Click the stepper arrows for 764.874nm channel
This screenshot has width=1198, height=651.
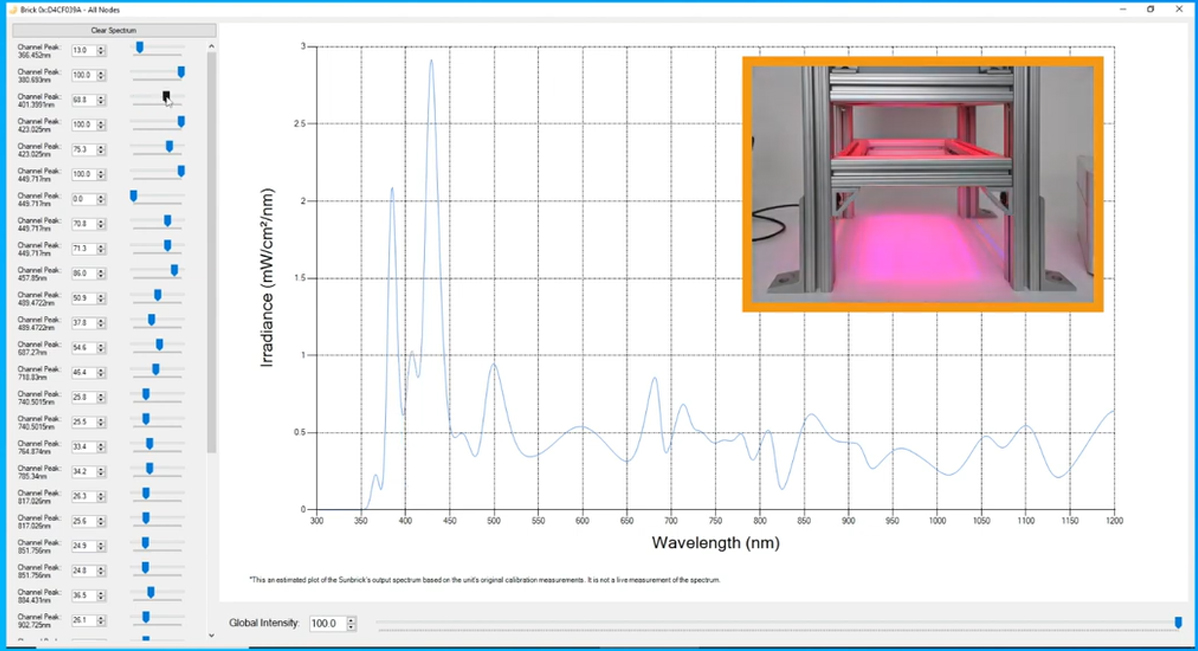tap(101, 447)
